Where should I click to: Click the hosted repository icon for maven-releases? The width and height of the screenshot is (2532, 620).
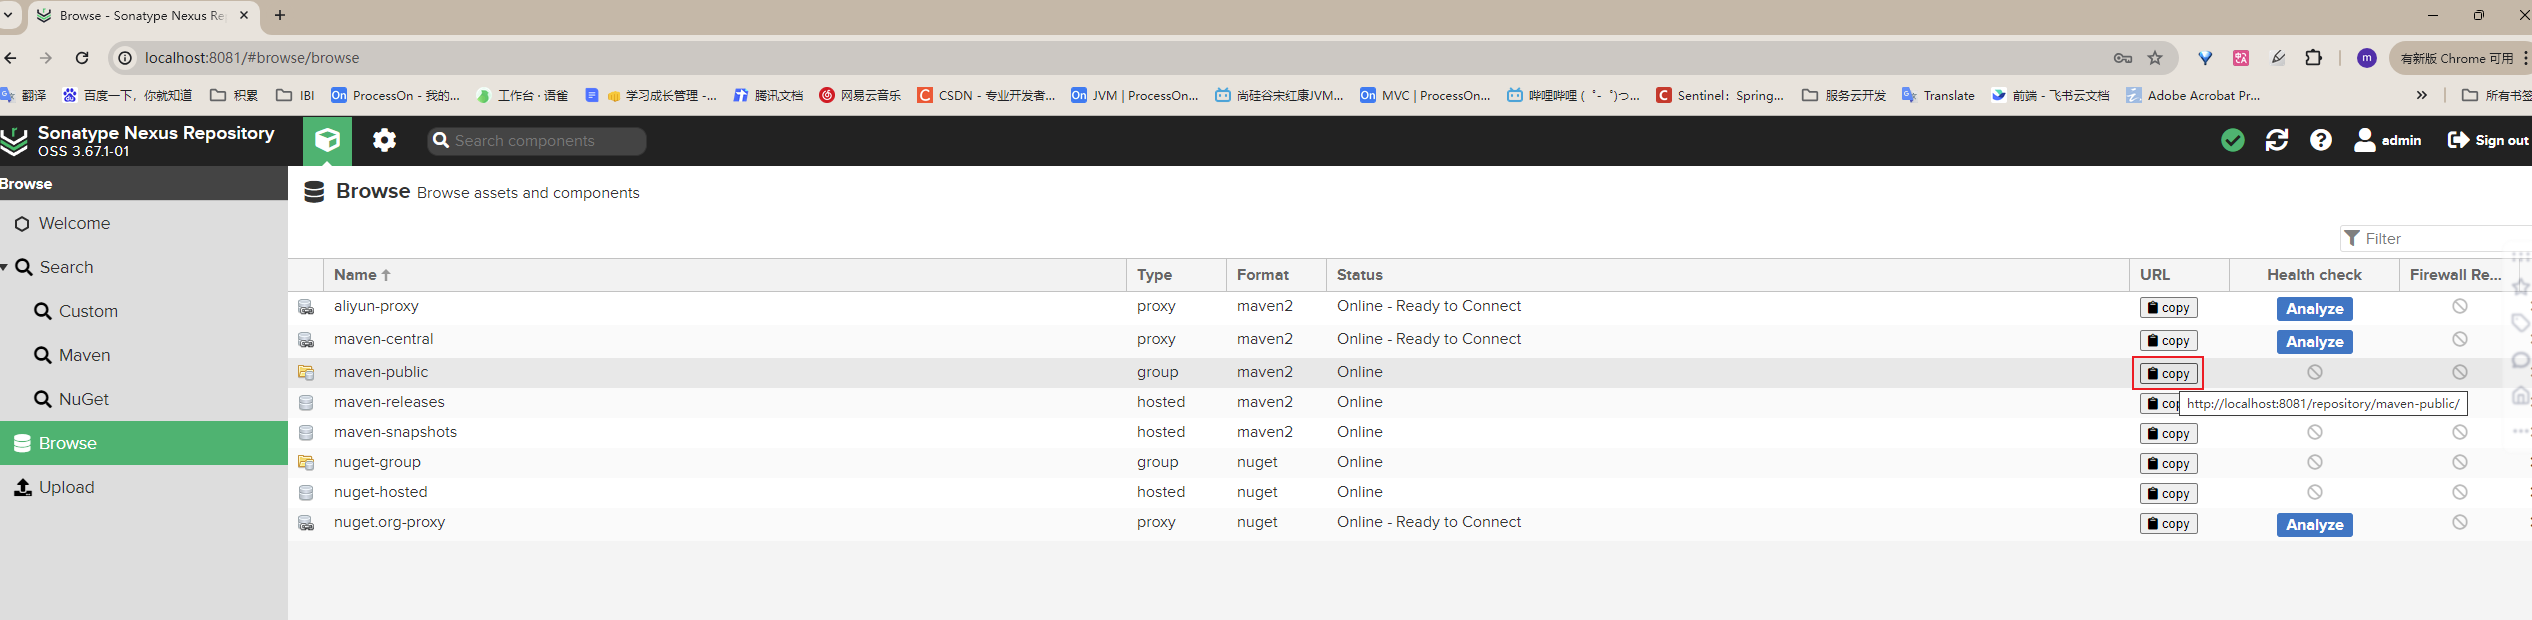[306, 403]
